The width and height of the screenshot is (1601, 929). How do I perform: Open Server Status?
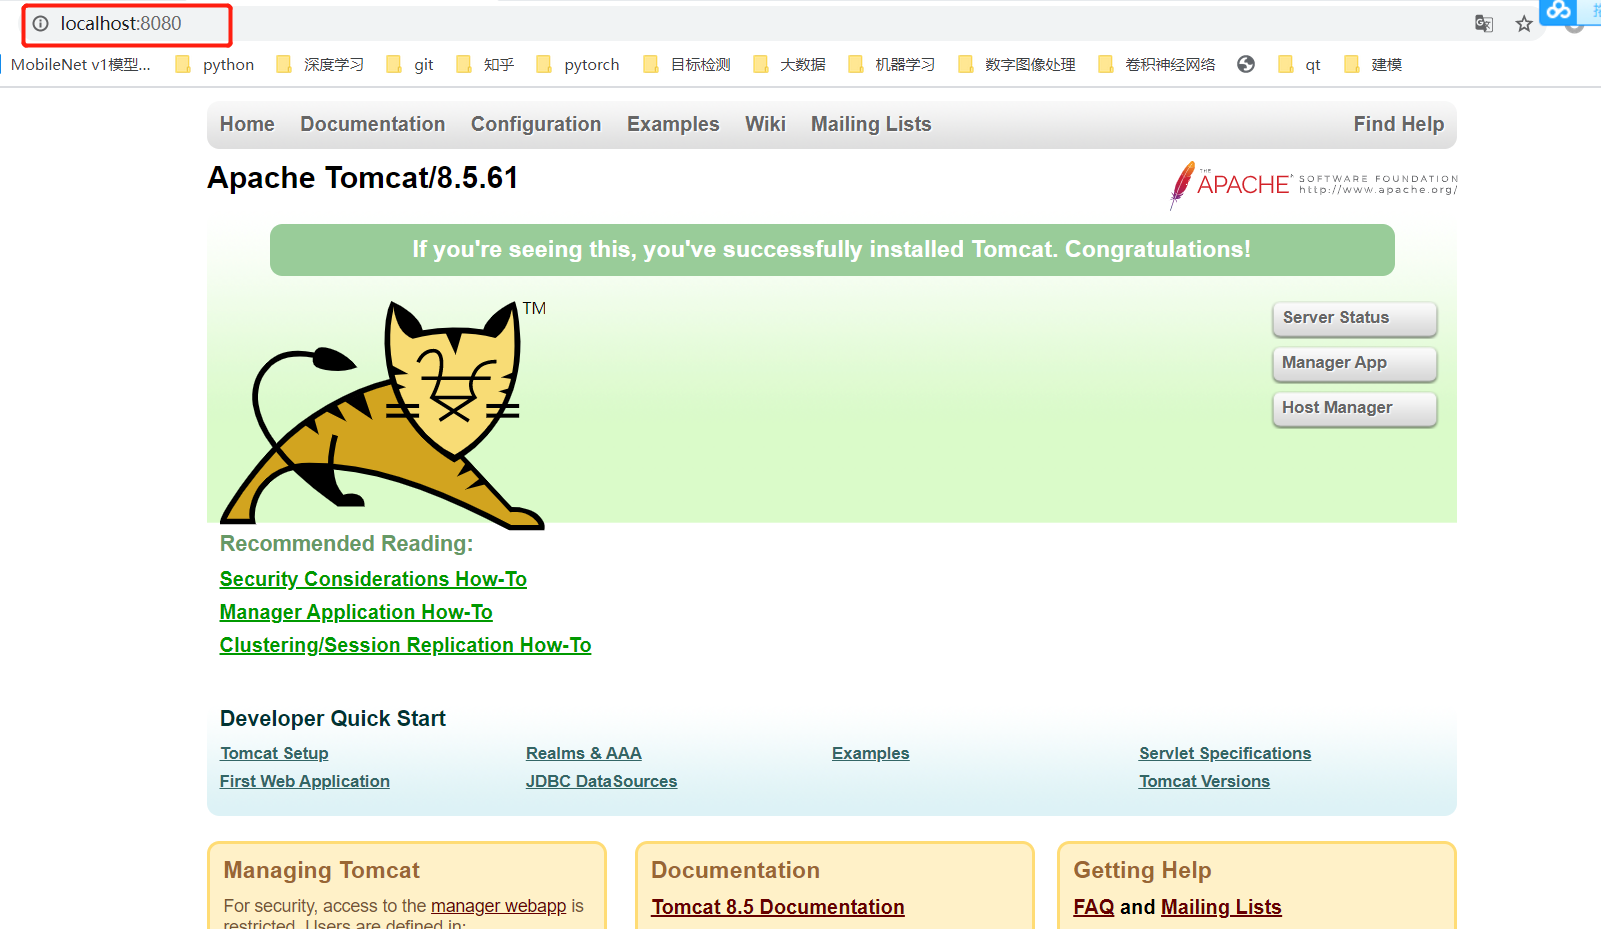1354,317
